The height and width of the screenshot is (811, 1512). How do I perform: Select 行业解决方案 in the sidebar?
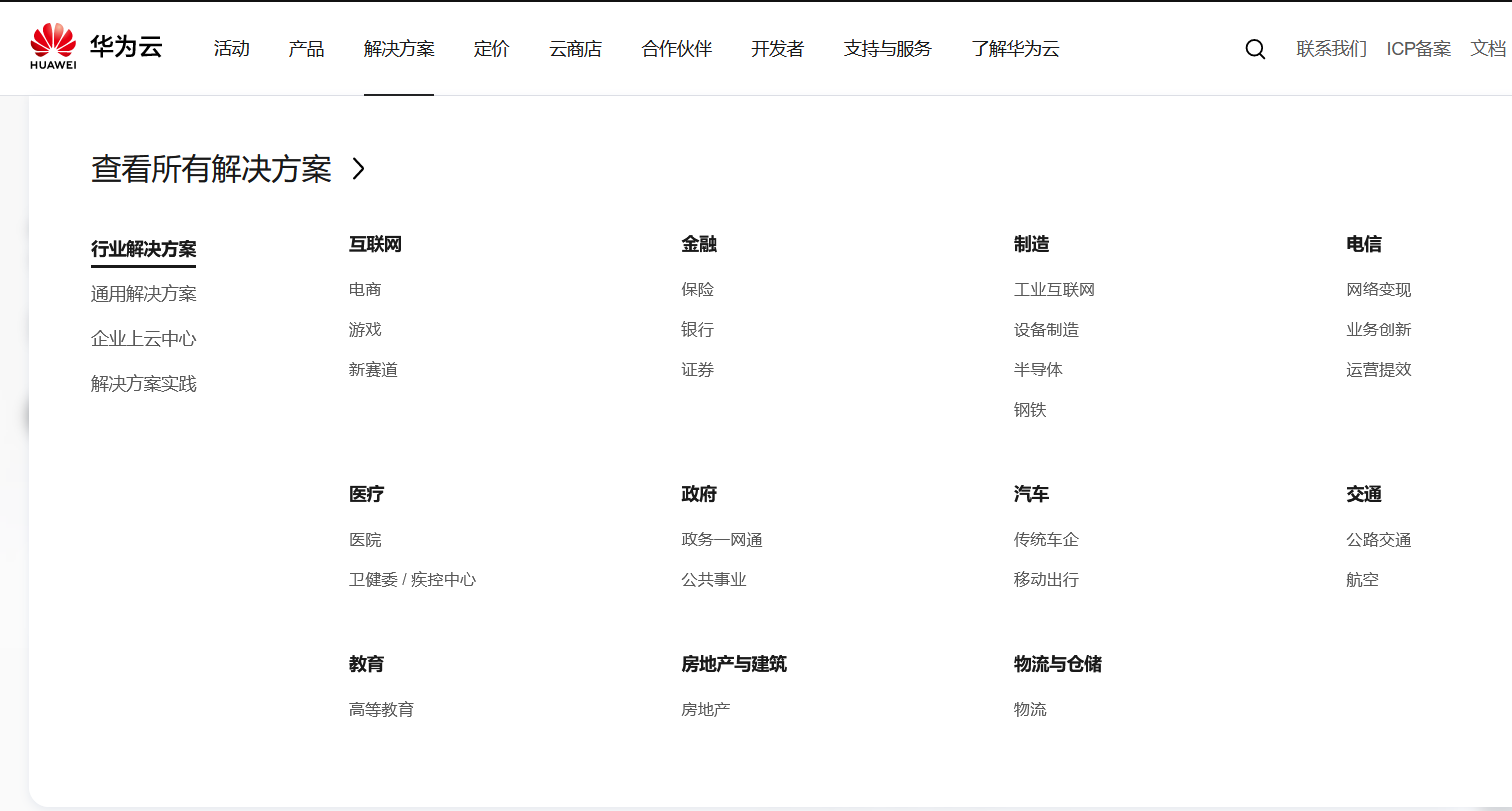click(143, 251)
